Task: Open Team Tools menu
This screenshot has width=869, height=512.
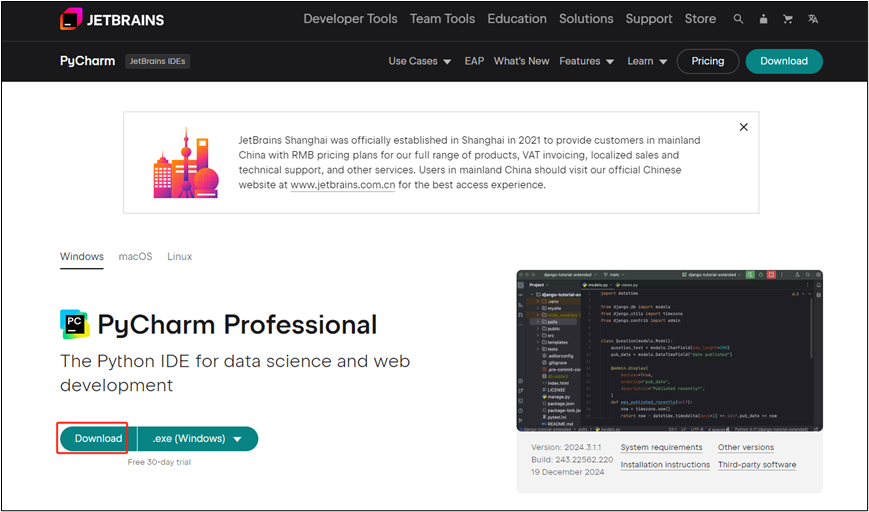Action: click(442, 19)
